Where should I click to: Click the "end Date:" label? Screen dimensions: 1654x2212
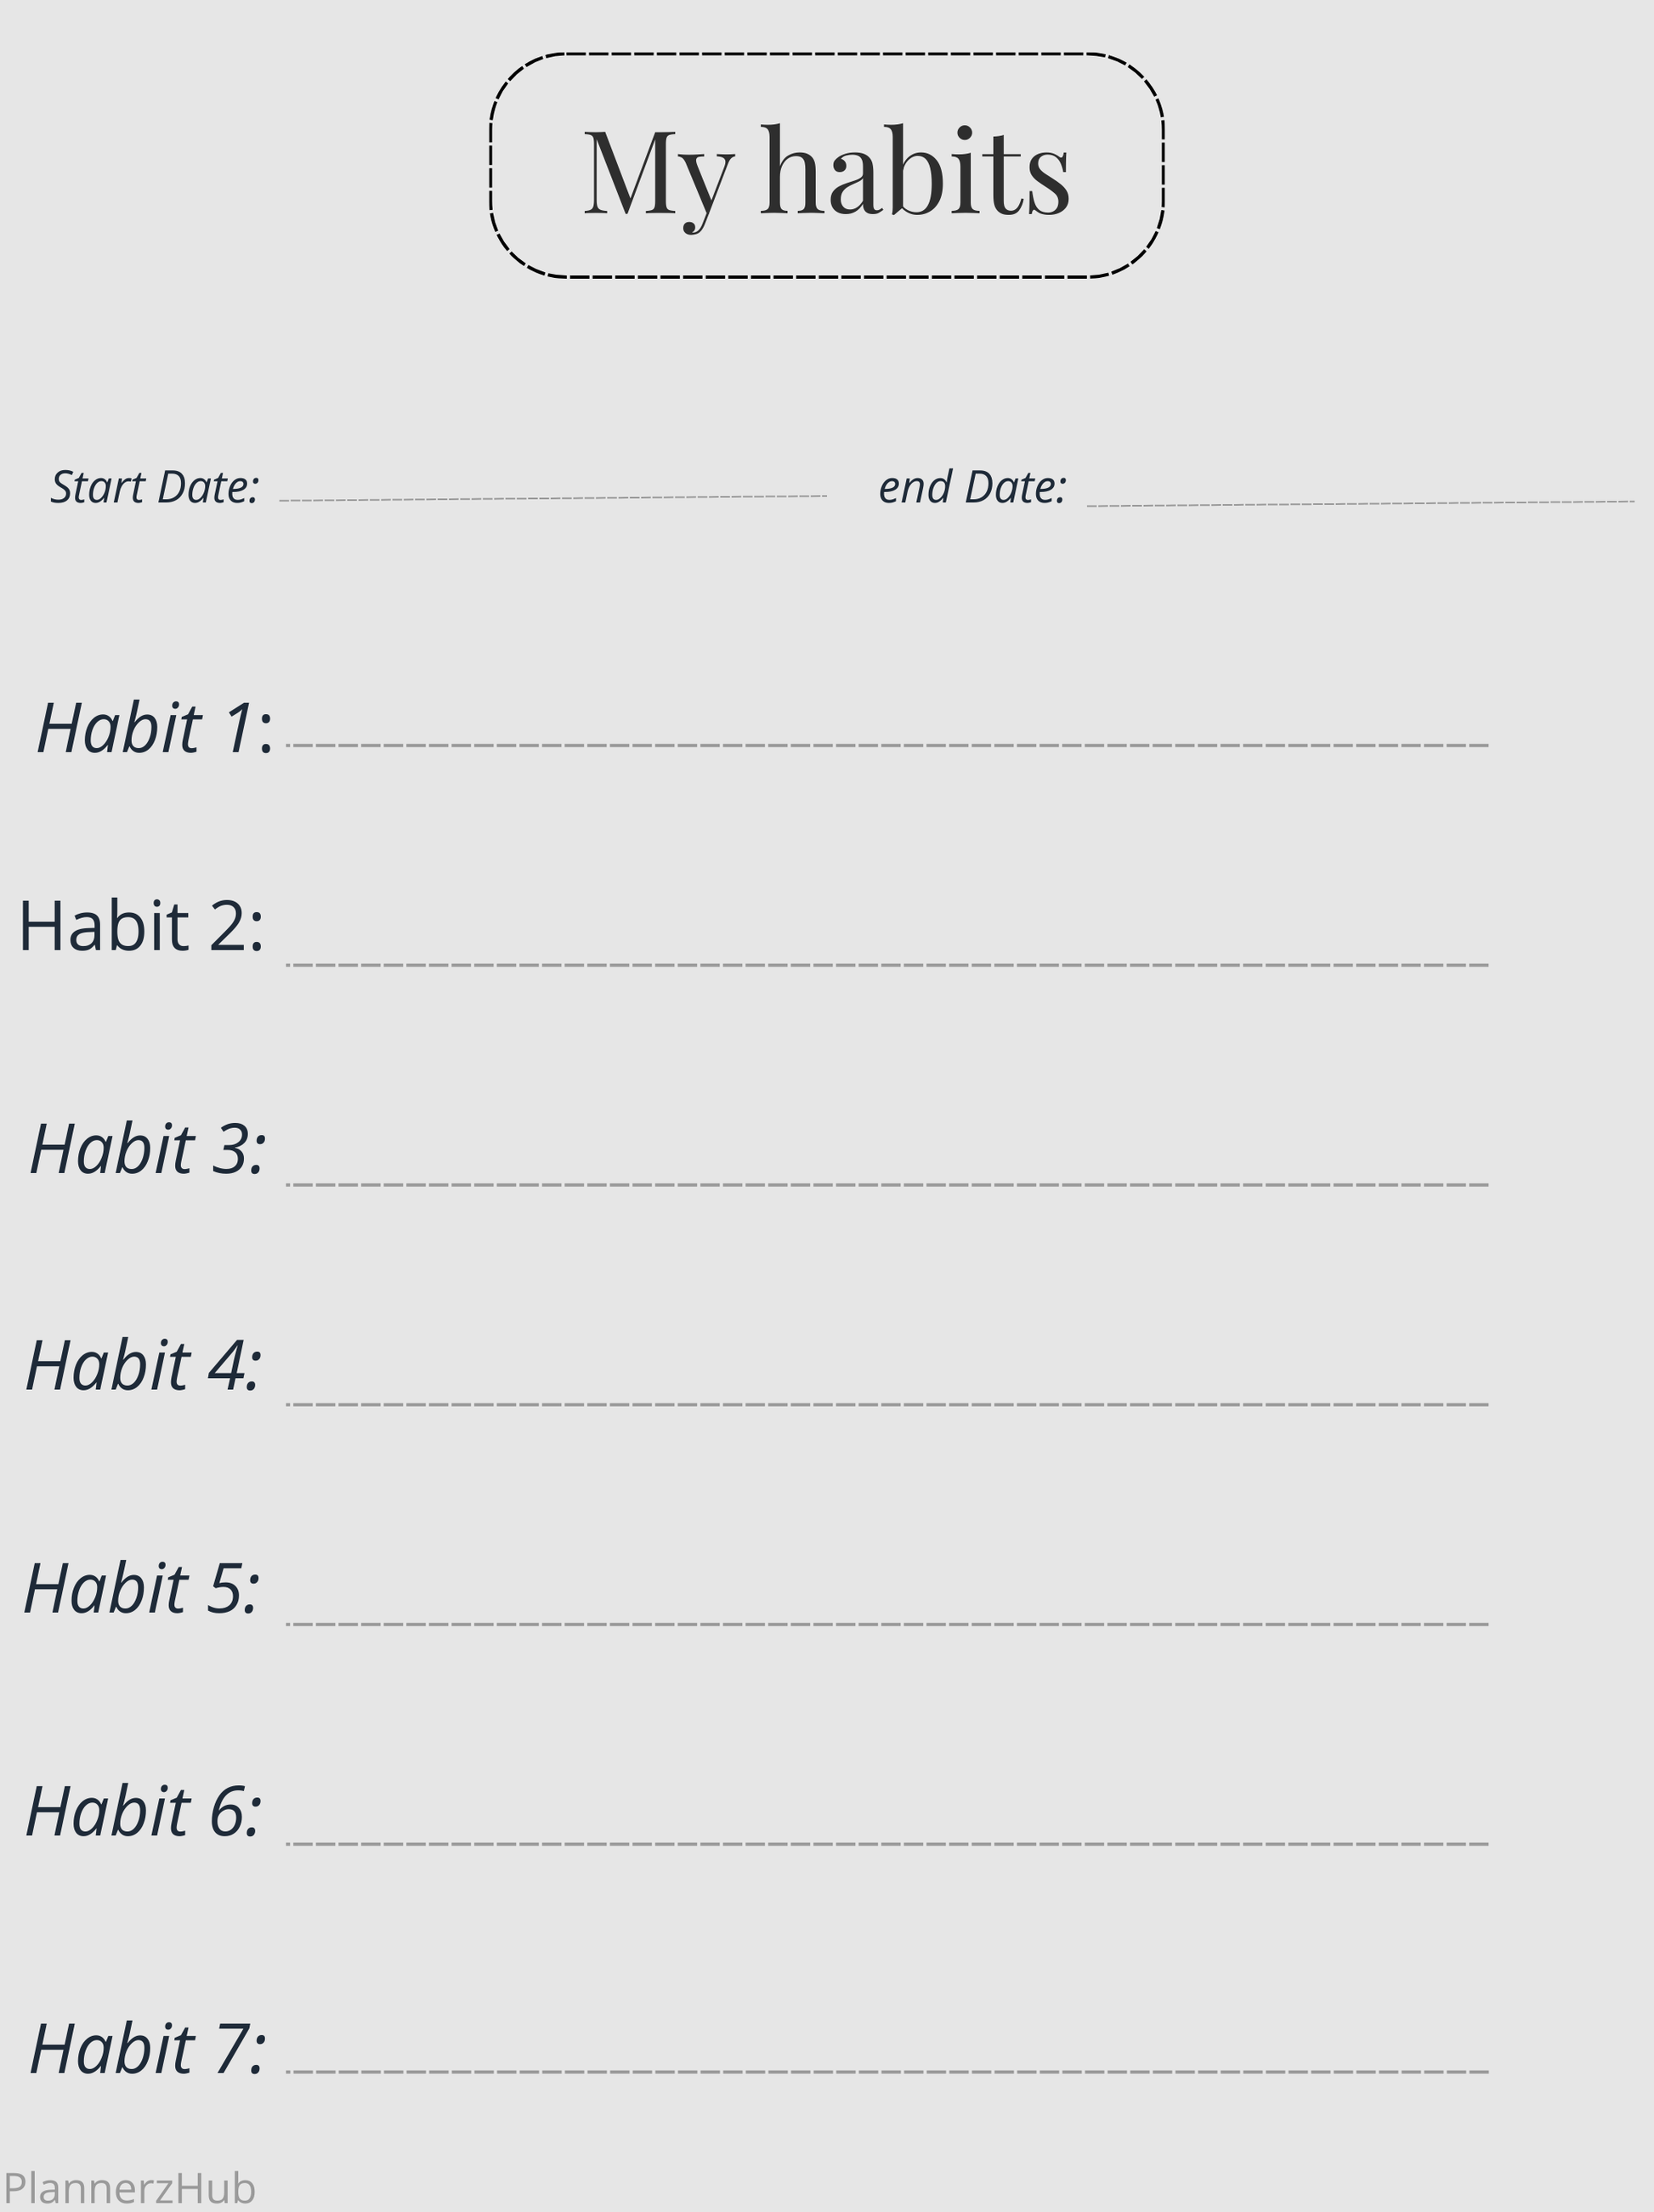pos(972,488)
